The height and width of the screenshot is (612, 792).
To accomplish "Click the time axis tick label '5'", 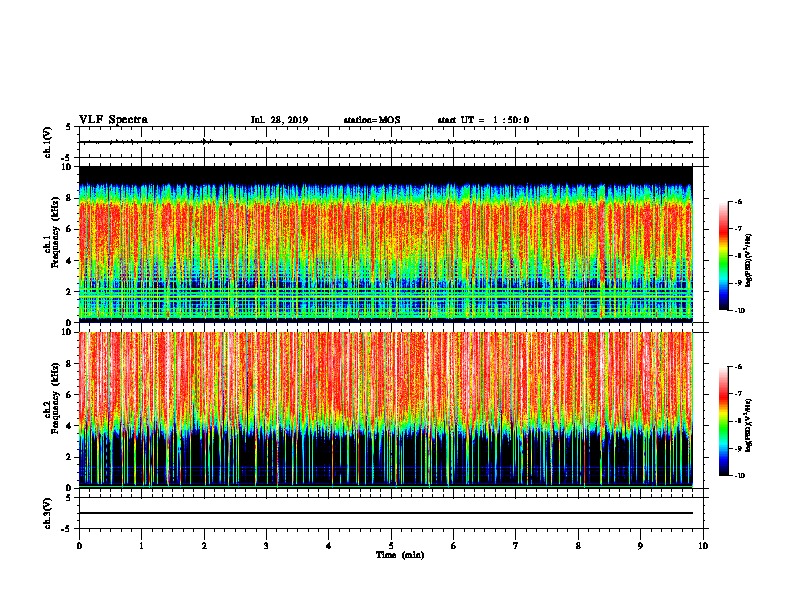I will (391, 546).
